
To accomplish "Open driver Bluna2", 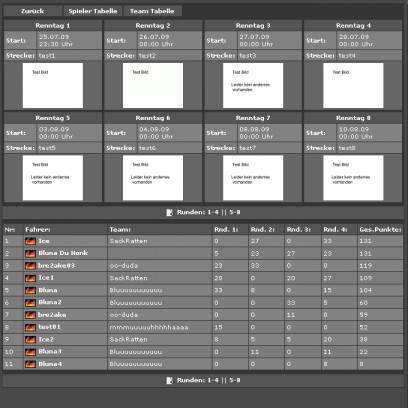I will click(50, 302).
